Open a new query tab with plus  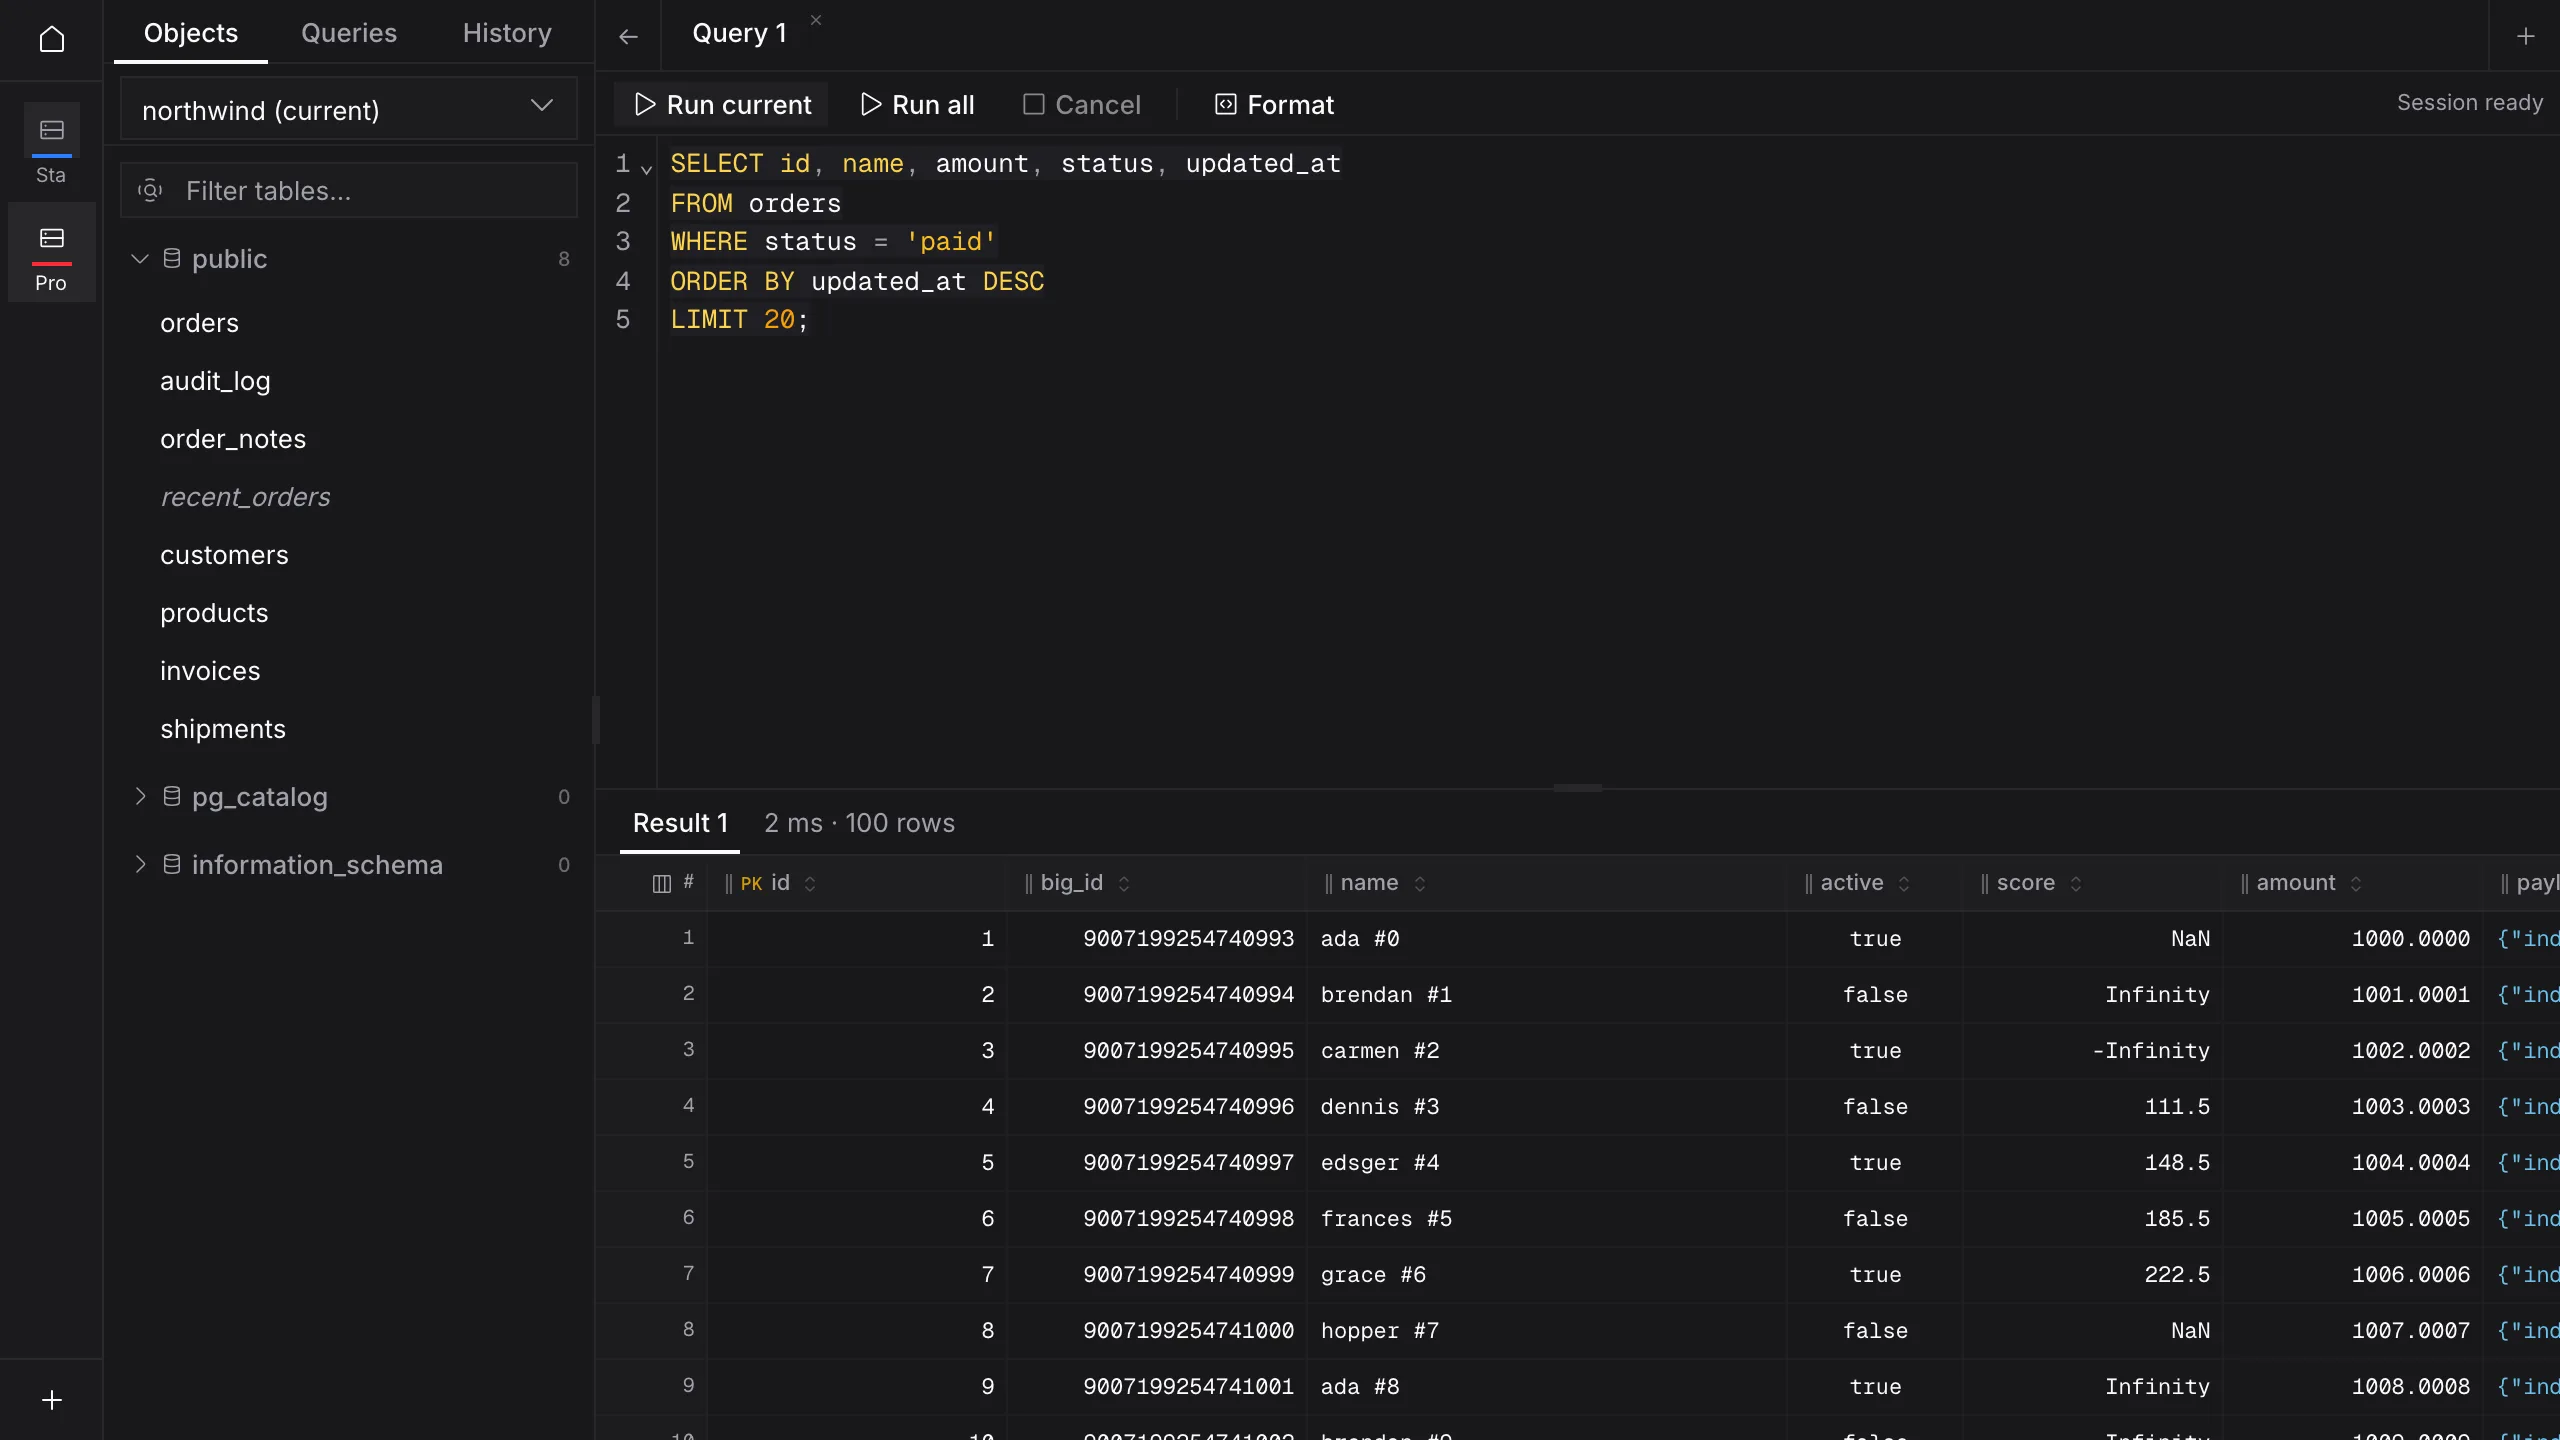[2525, 37]
